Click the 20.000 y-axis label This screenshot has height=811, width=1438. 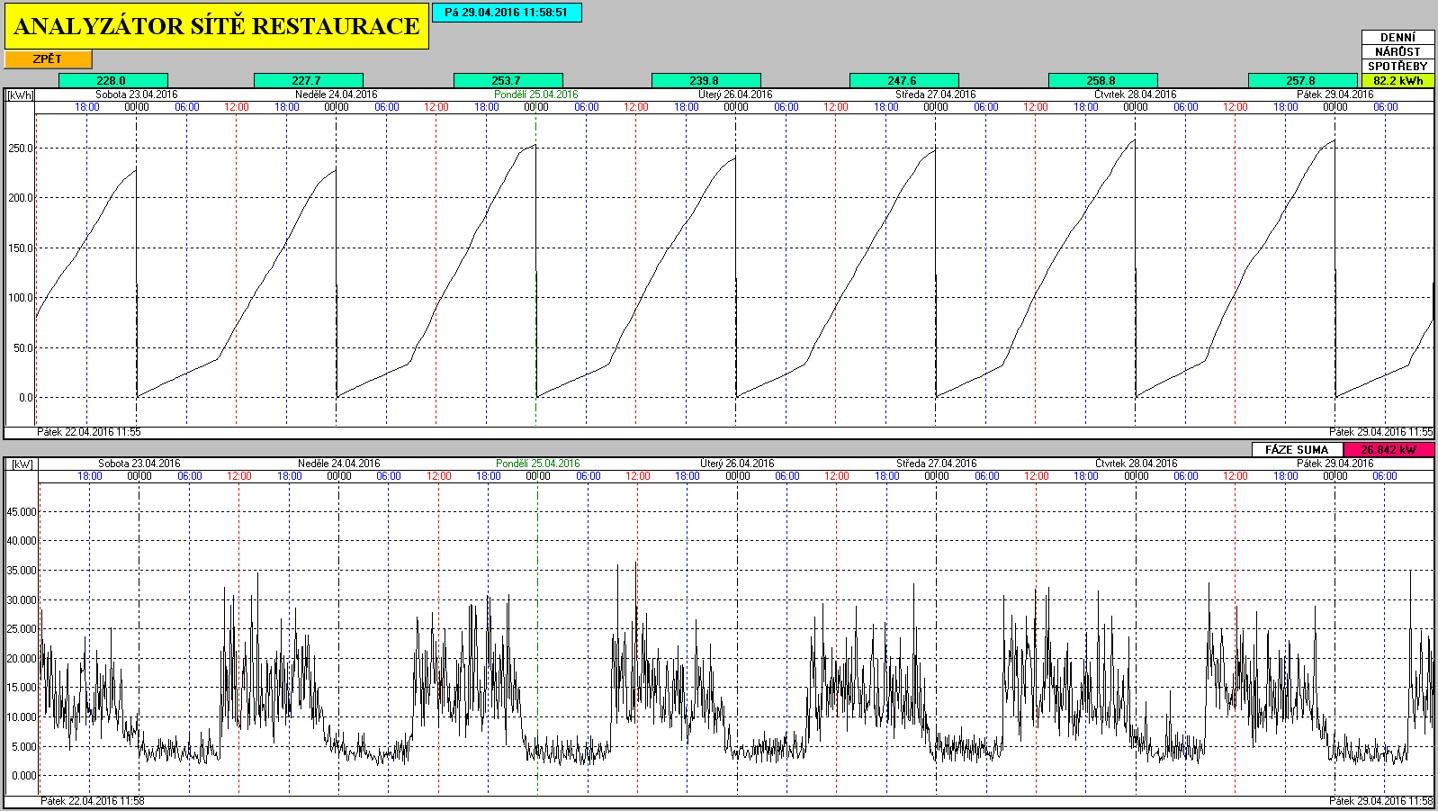(x=21, y=659)
